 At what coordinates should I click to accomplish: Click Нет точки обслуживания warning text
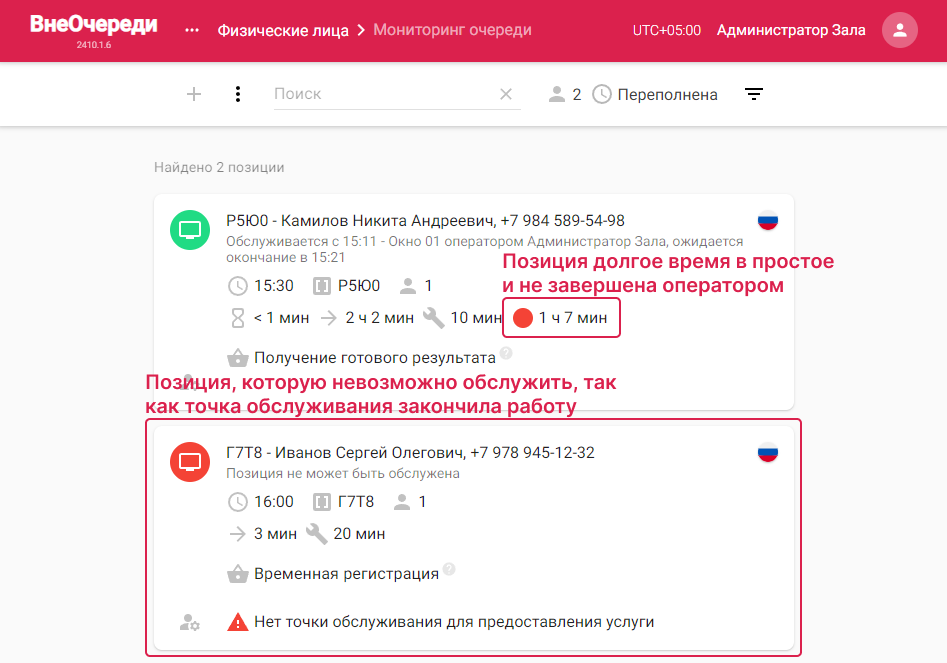click(x=454, y=622)
